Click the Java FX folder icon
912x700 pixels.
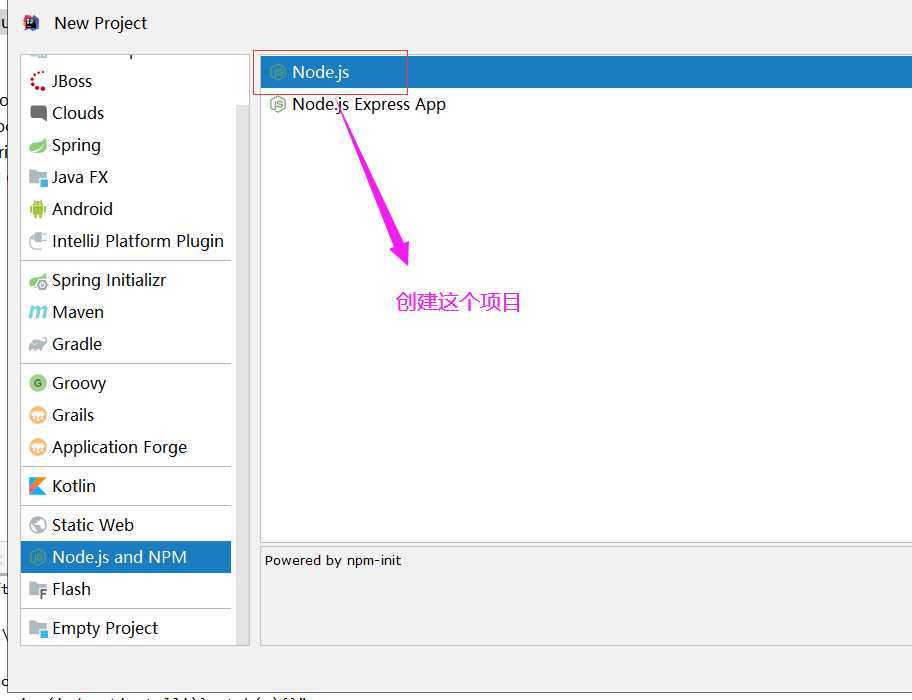(x=38, y=177)
